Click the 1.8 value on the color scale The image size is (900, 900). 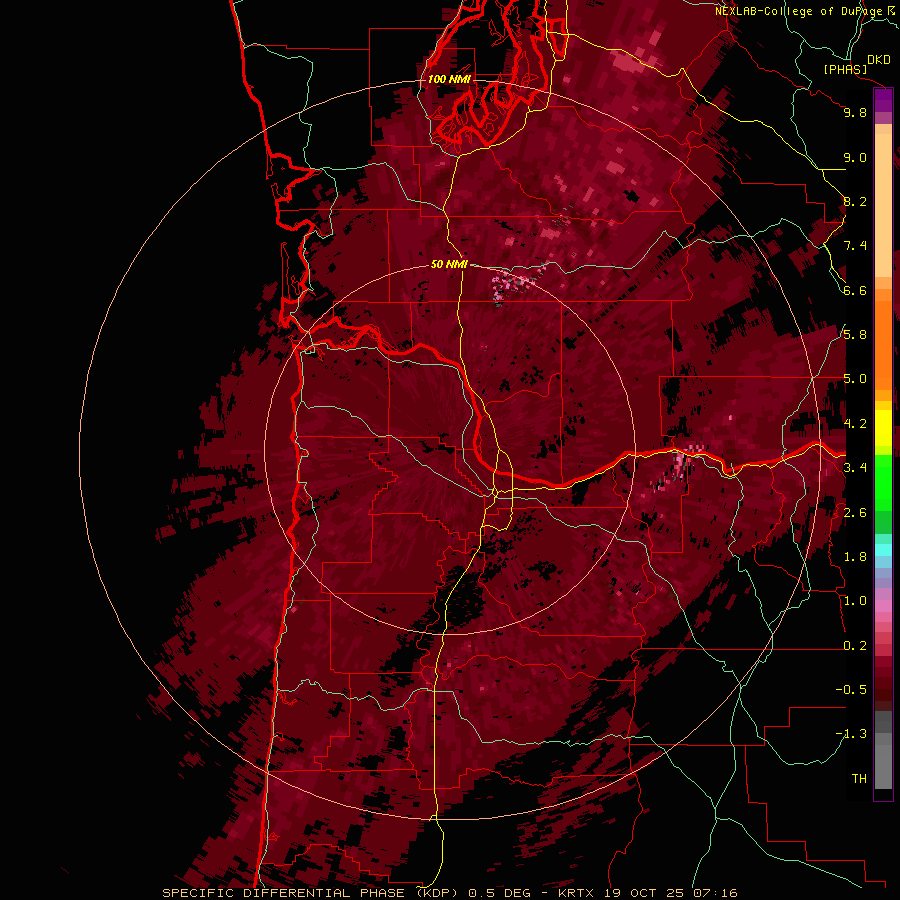pyautogui.click(x=855, y=557)
